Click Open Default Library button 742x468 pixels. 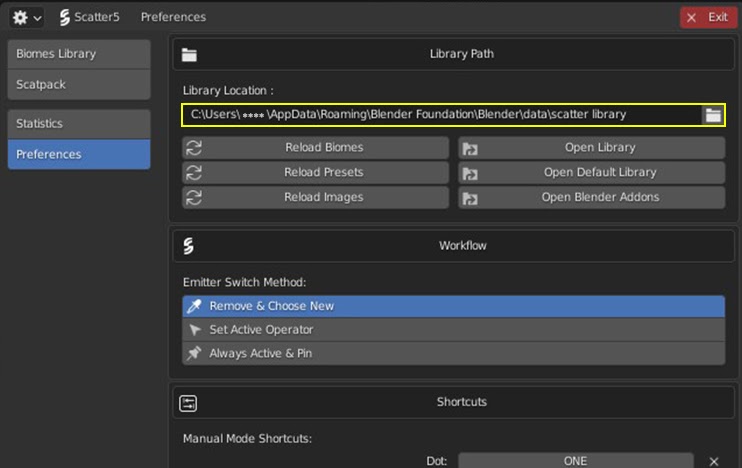[592, 172]
